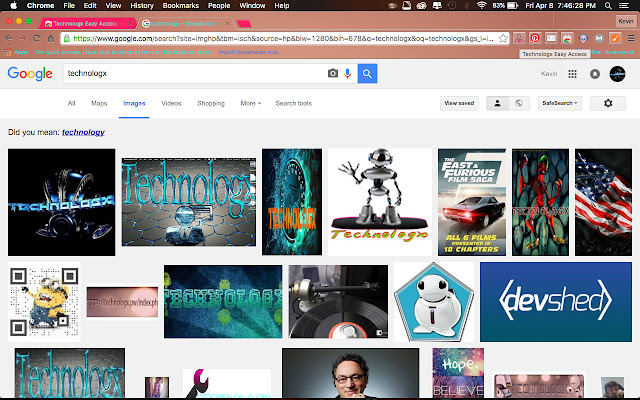
Task: Open the new tab button
Action: [x=244, y=24]
